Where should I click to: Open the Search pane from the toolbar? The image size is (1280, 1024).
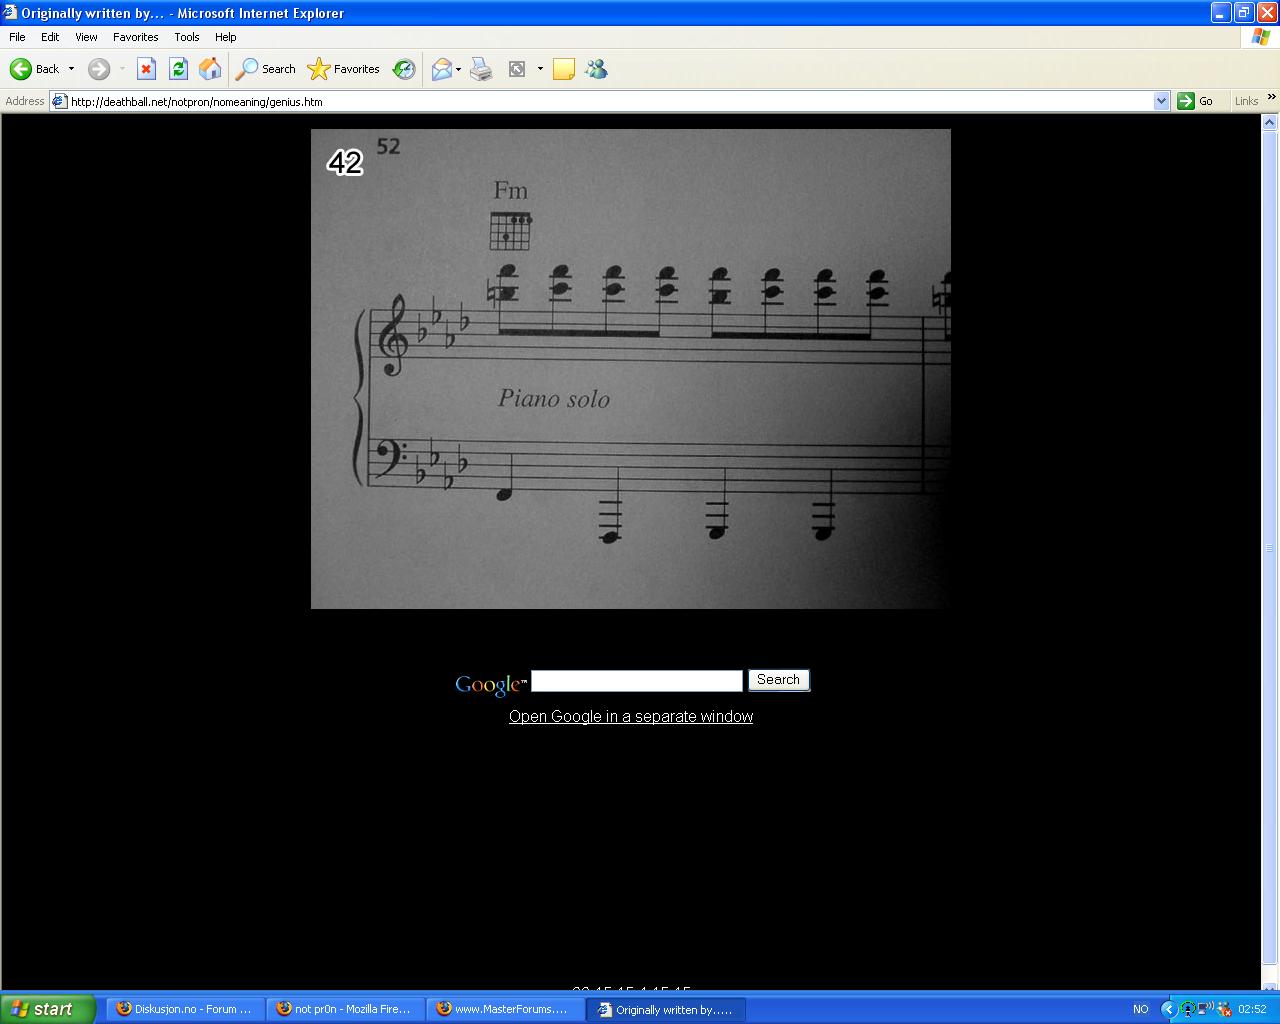point(266,69)
